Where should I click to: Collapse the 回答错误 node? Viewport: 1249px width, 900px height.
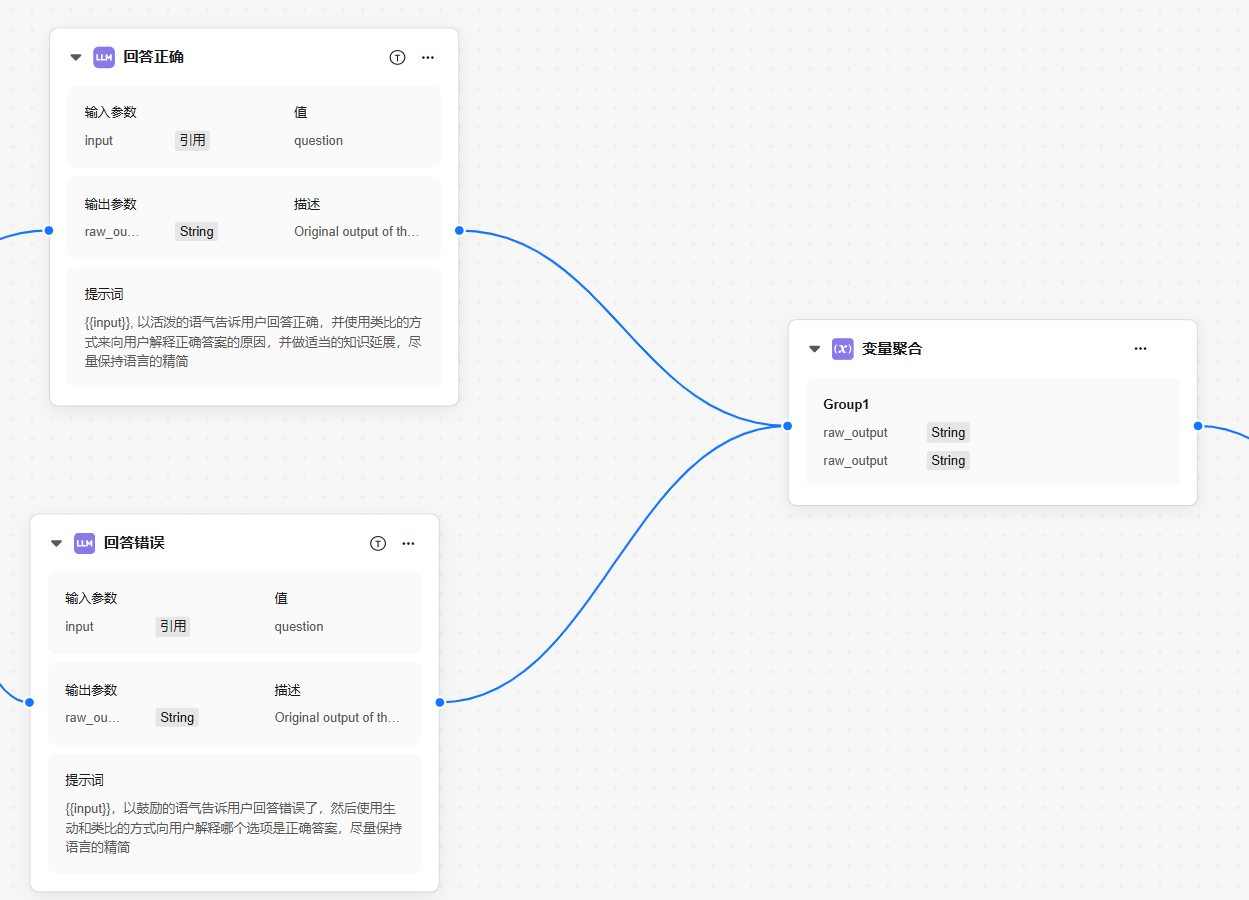pyautogui.click(x=57, y=543)
